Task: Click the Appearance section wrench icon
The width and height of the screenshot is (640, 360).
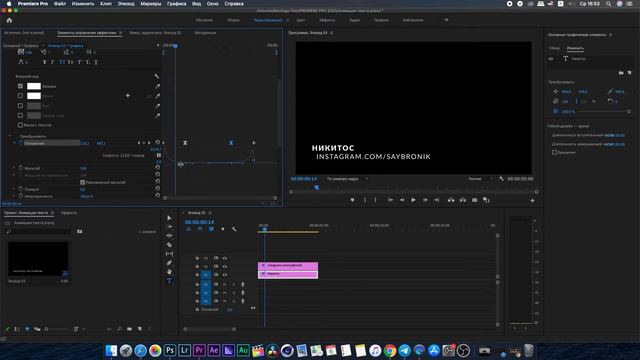Action: 156,76
